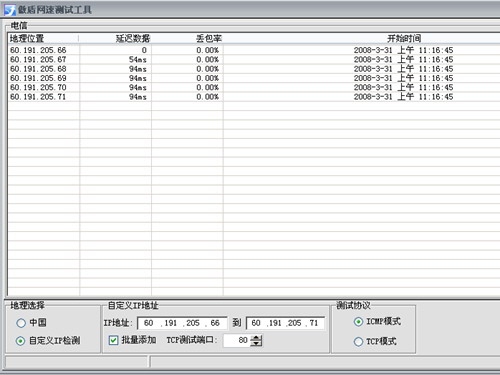The width and height of the screenshot is (500, 375).
Task: Sort by 开始时间 column header
Action: click(x=362, y=38)
